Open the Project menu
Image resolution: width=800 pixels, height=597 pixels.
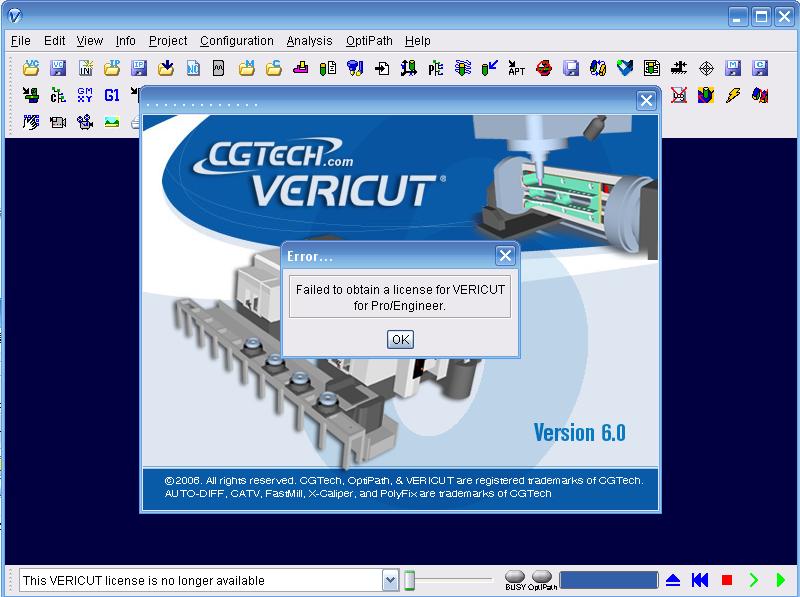pos(168,41)
